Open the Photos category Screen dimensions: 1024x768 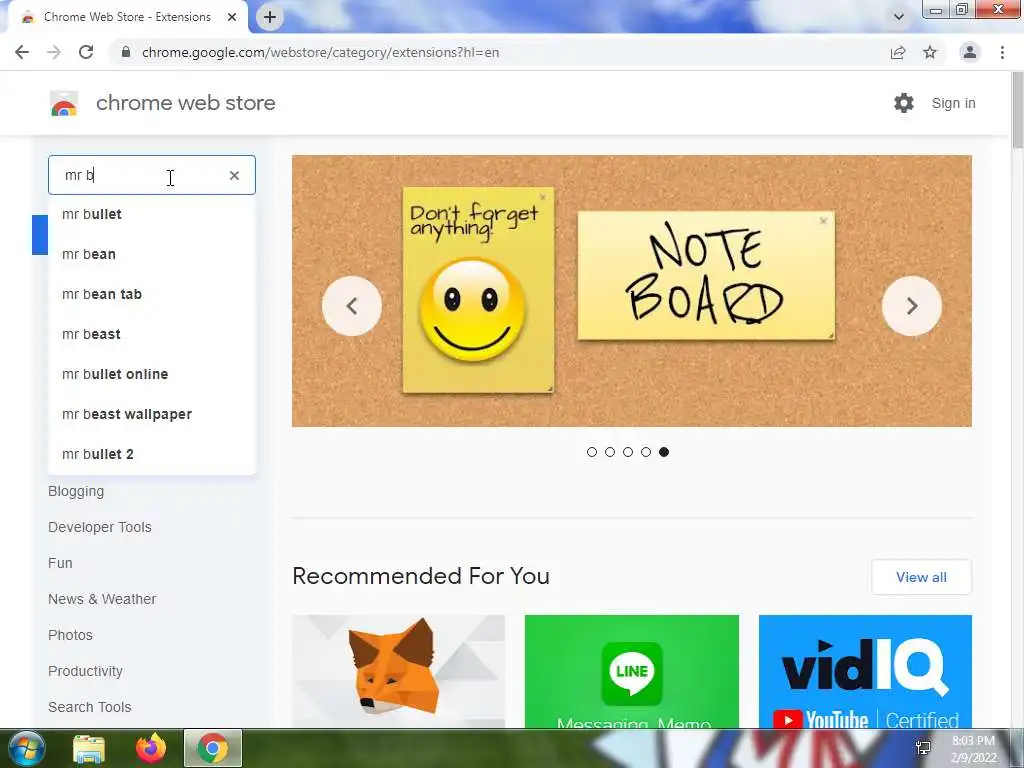[71, 635]
